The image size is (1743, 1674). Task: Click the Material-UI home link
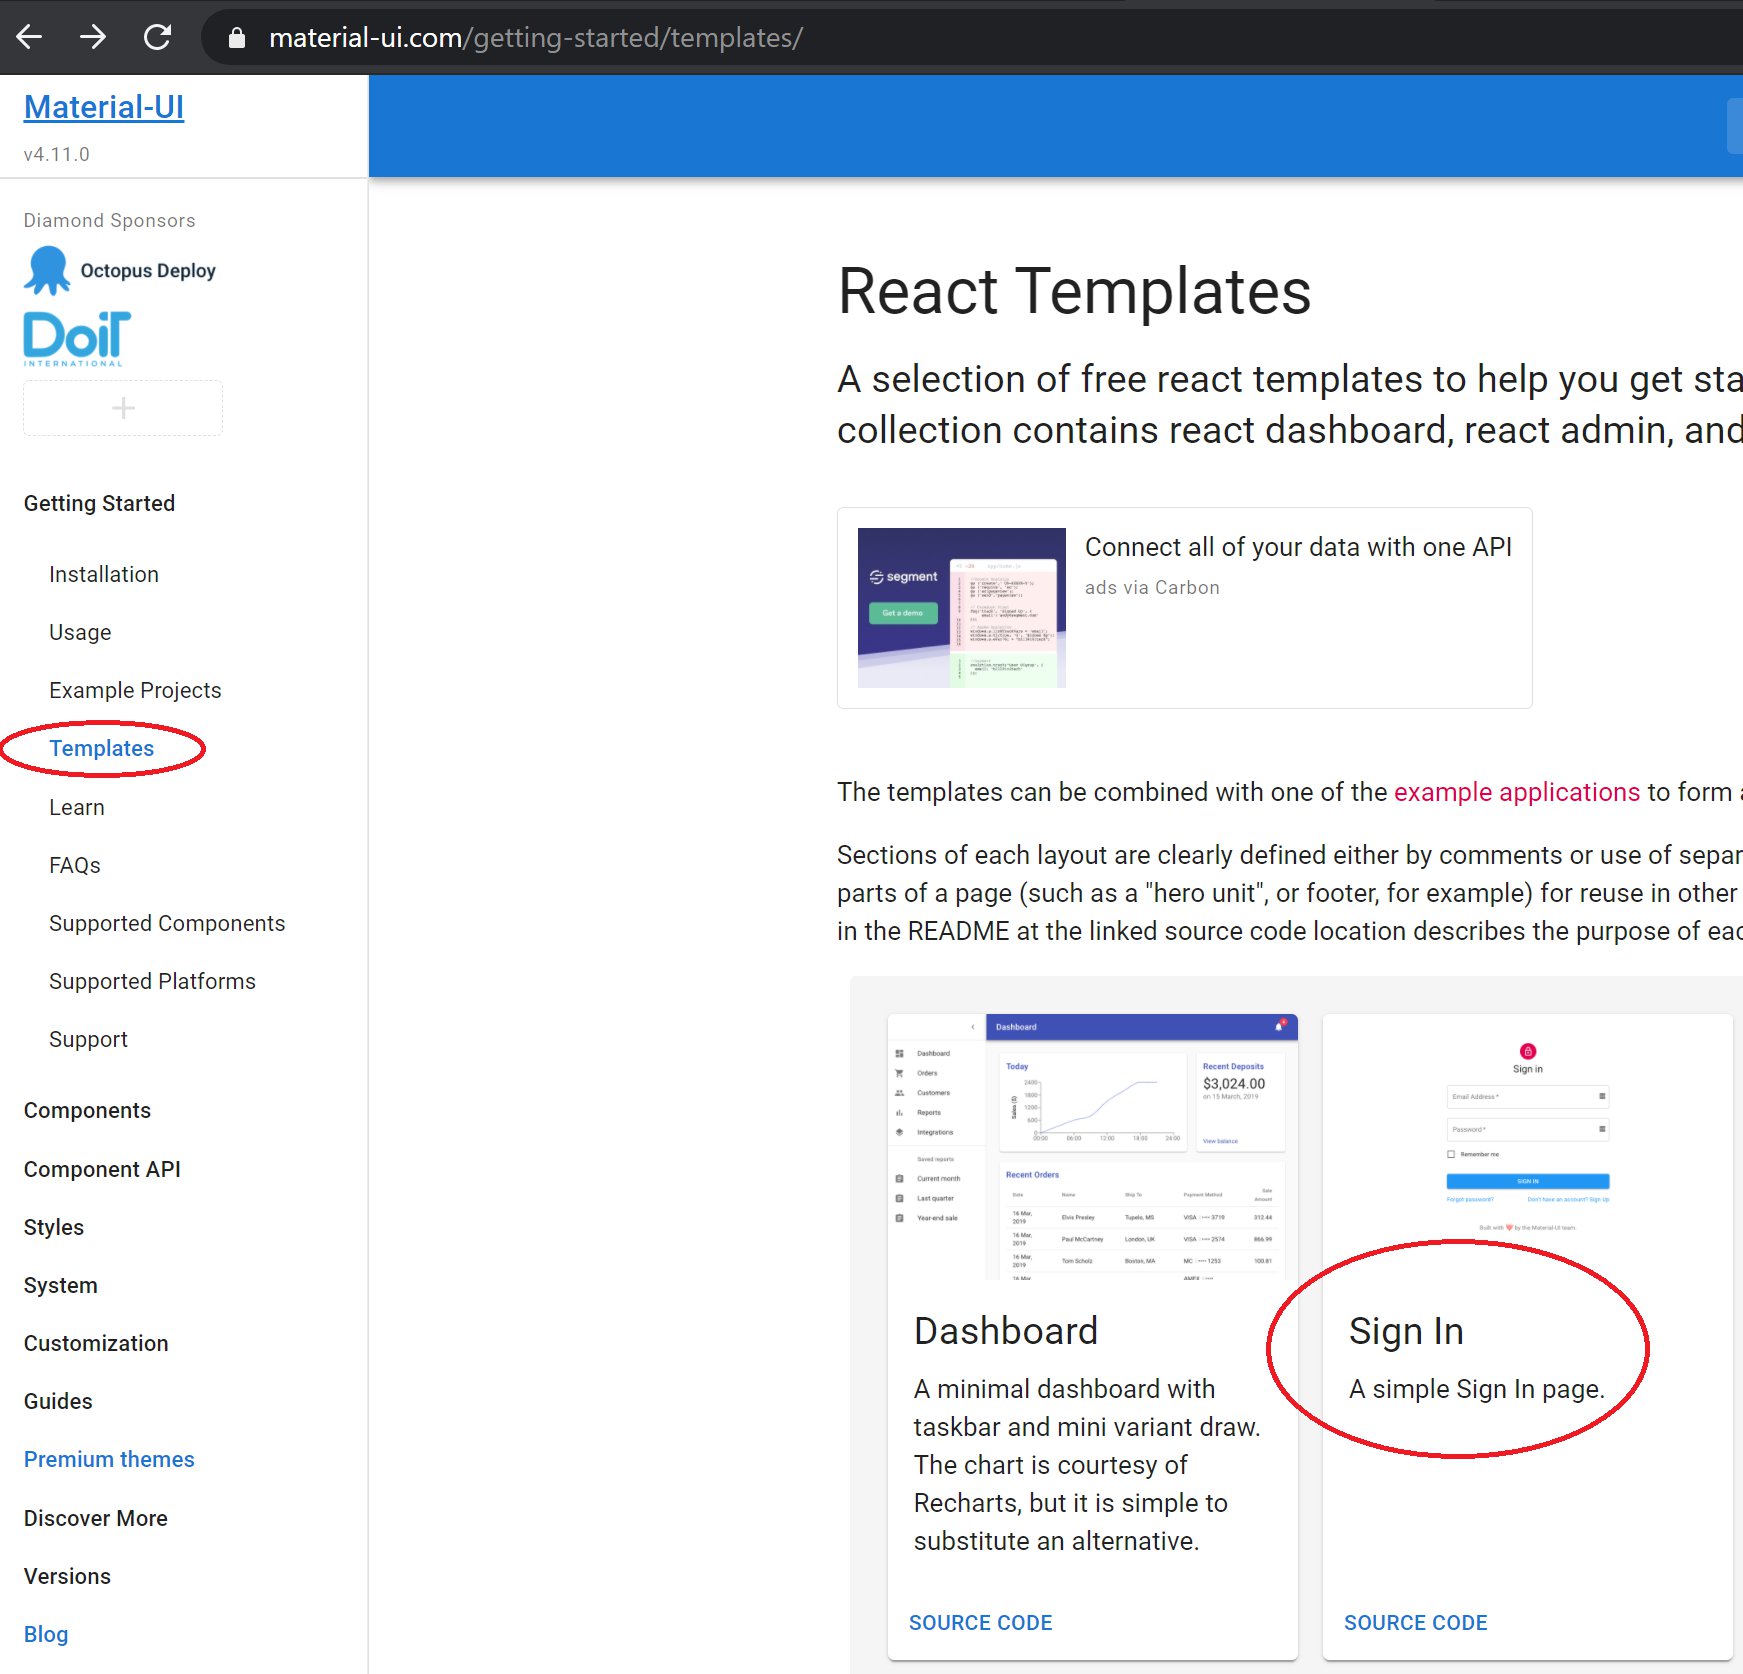point(104,107)
